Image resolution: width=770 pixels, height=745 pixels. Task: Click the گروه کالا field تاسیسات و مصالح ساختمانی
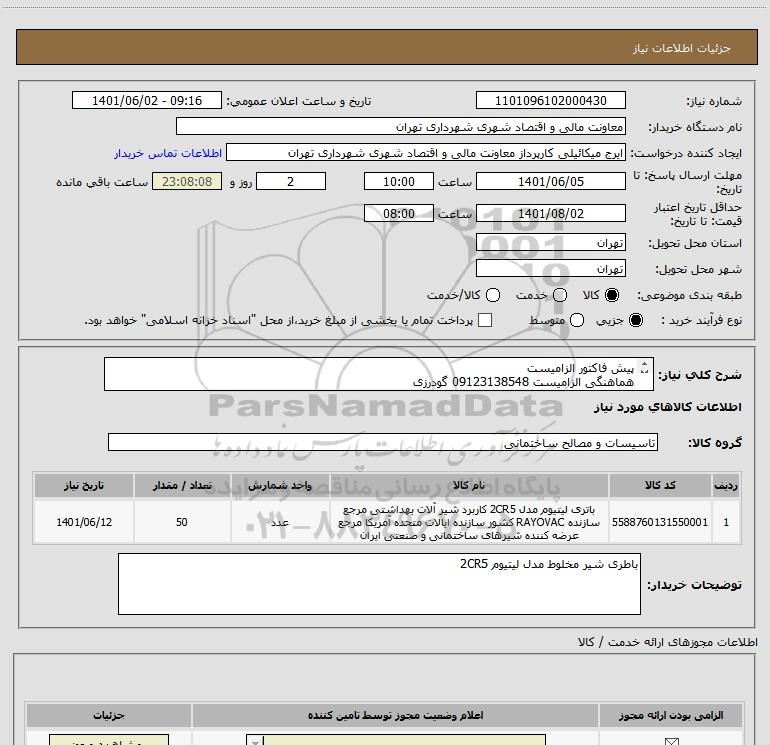tap(383, 442)
